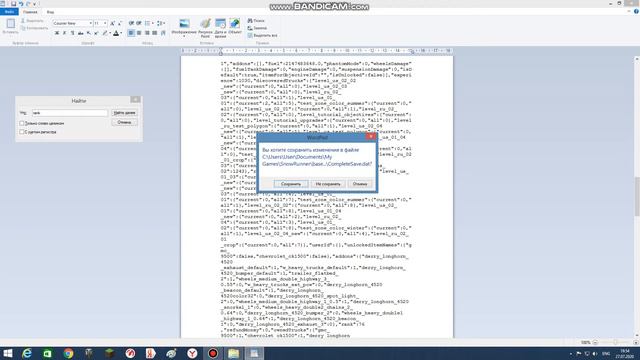Expand the line spacing dropdown
The image size is (640, 360).
(x=164, y=23)
